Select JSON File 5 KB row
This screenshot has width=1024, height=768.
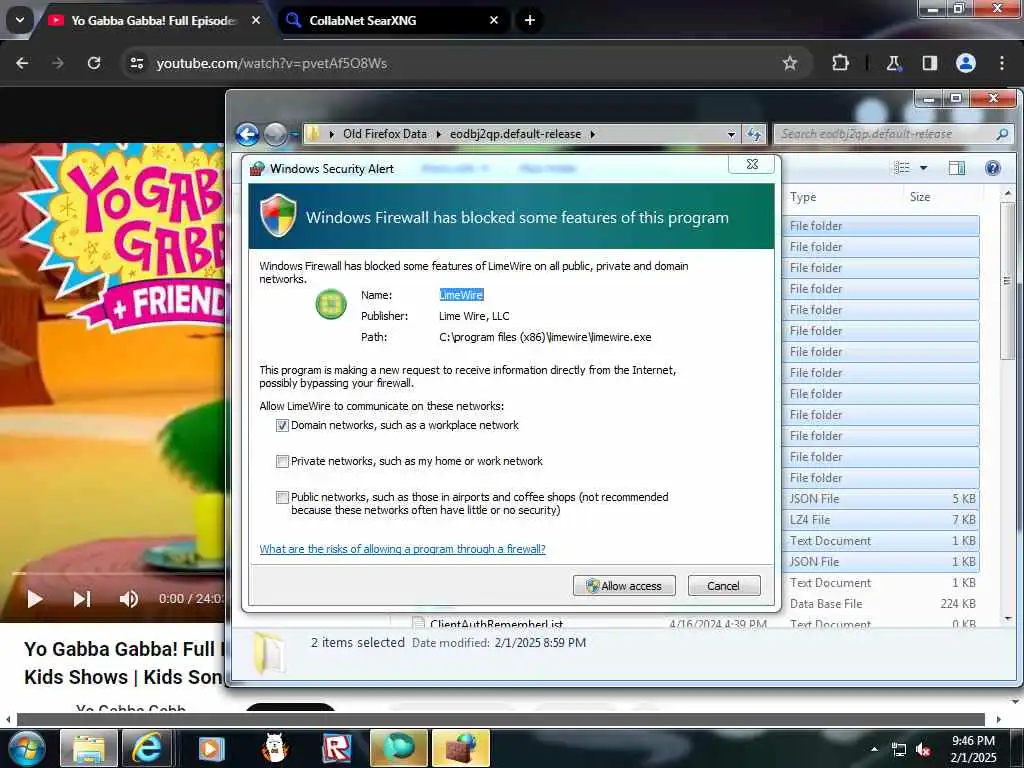click(x=881, y=499)
